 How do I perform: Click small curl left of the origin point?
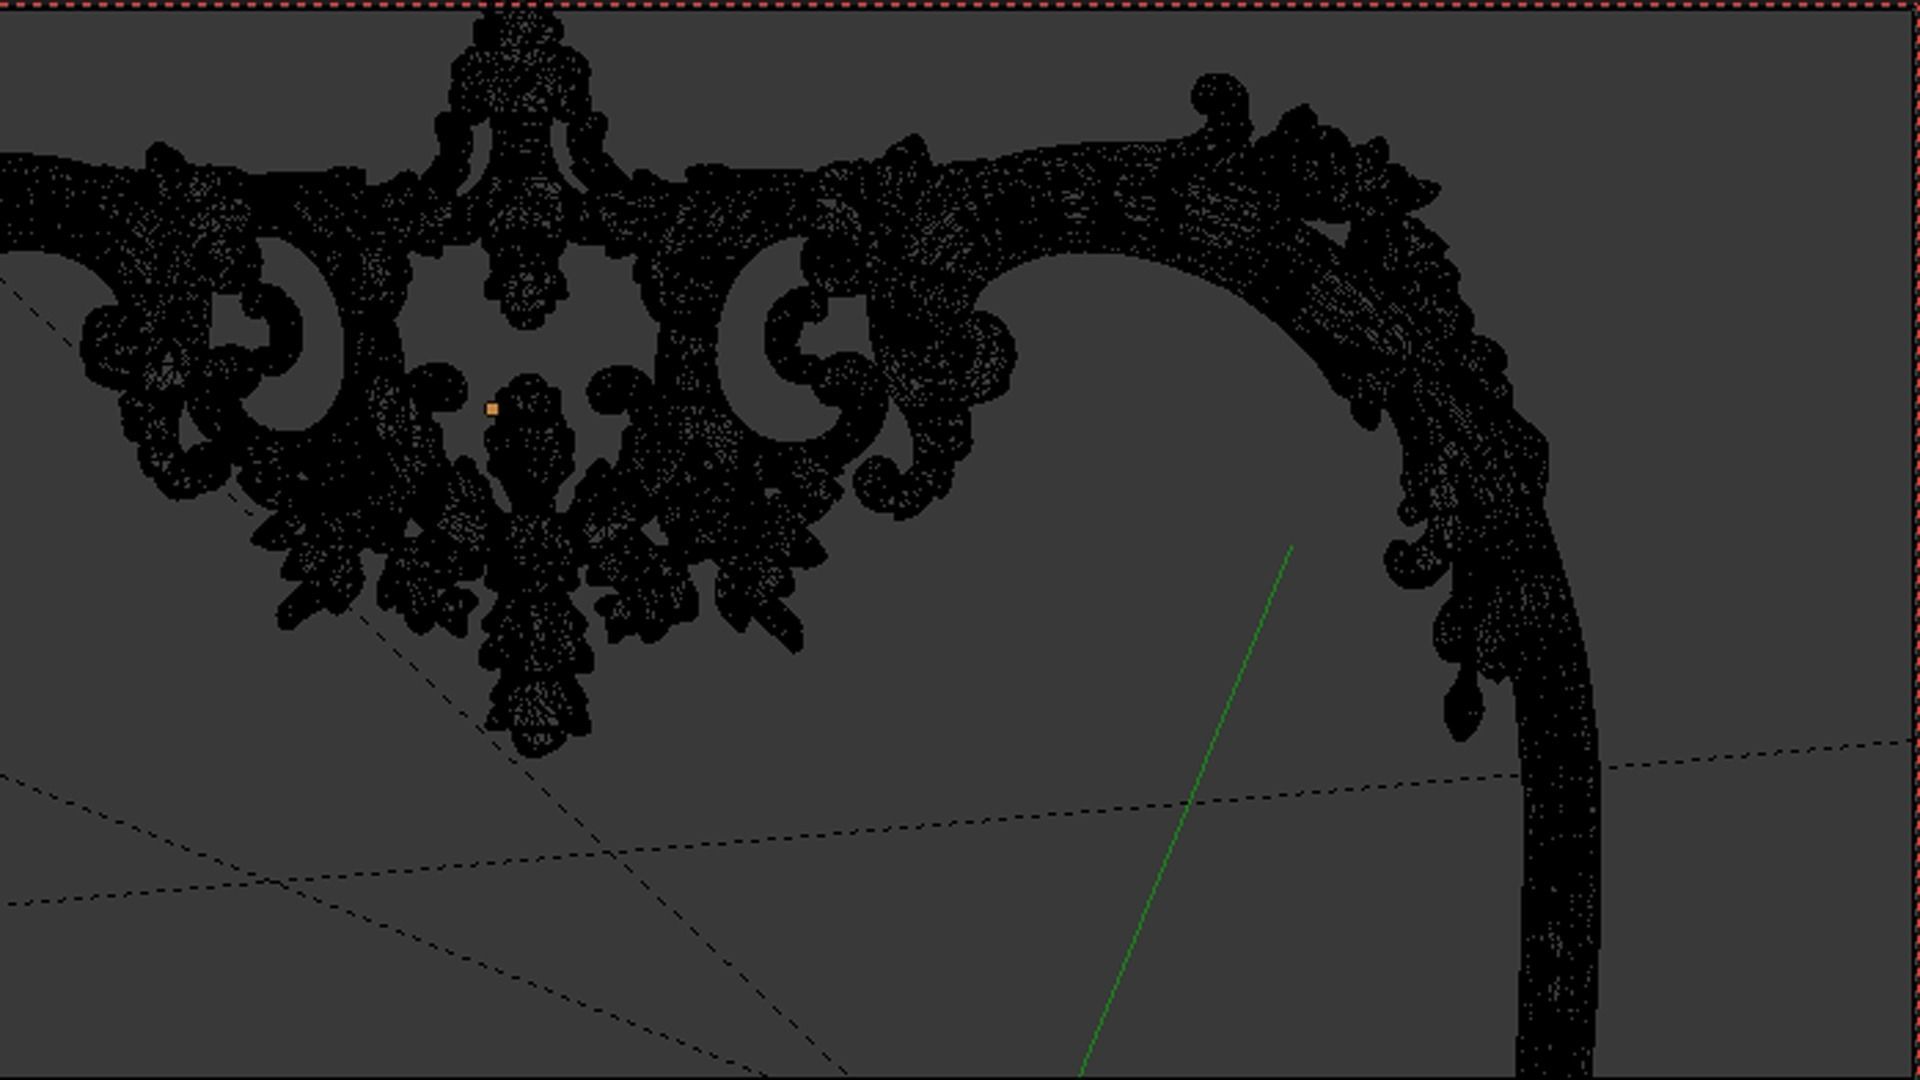(x=438, y=388)
